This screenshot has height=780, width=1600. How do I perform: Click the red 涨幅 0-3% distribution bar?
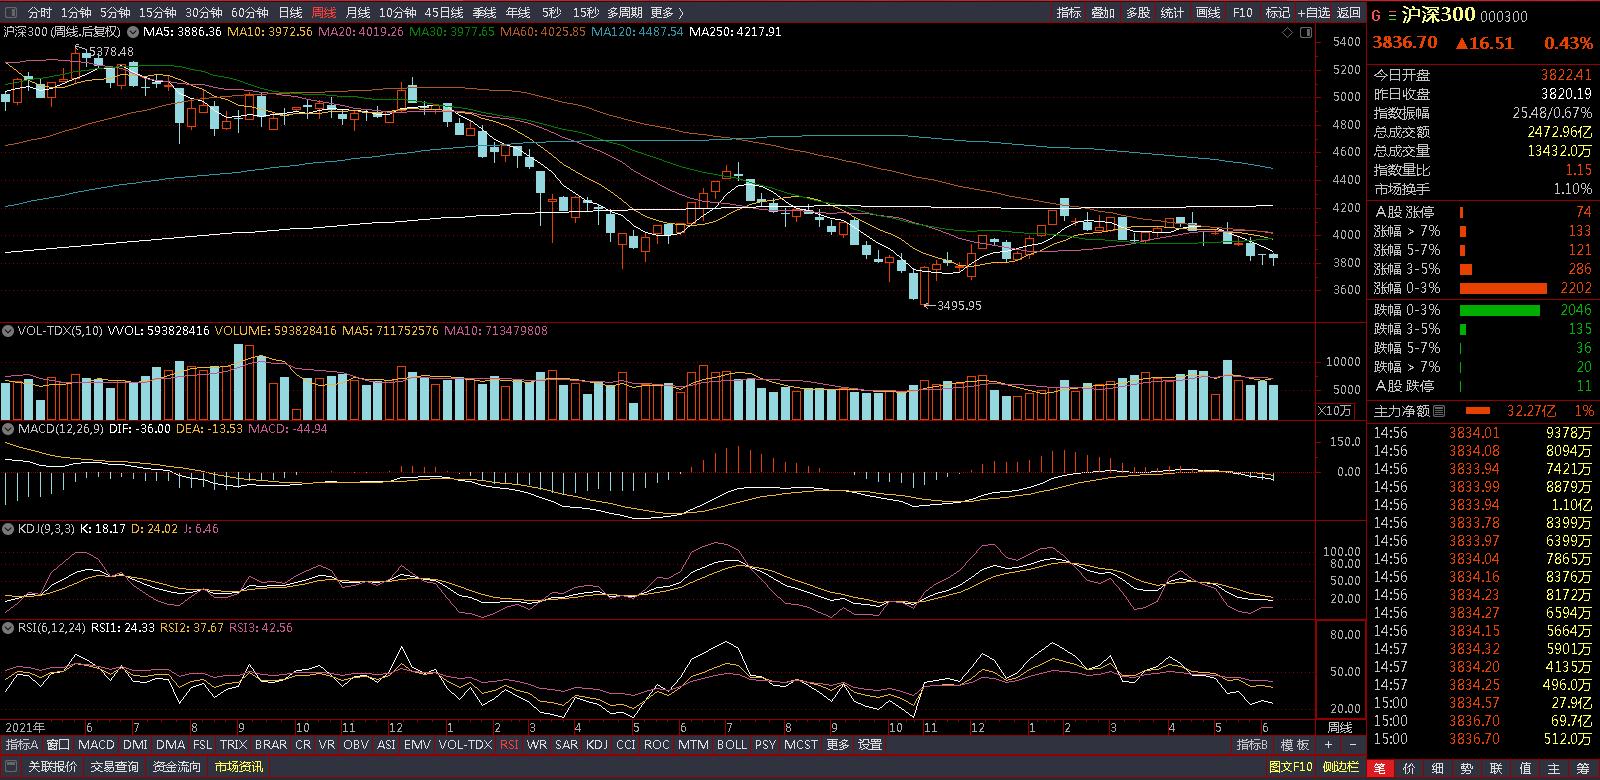tap(1503, 288)
